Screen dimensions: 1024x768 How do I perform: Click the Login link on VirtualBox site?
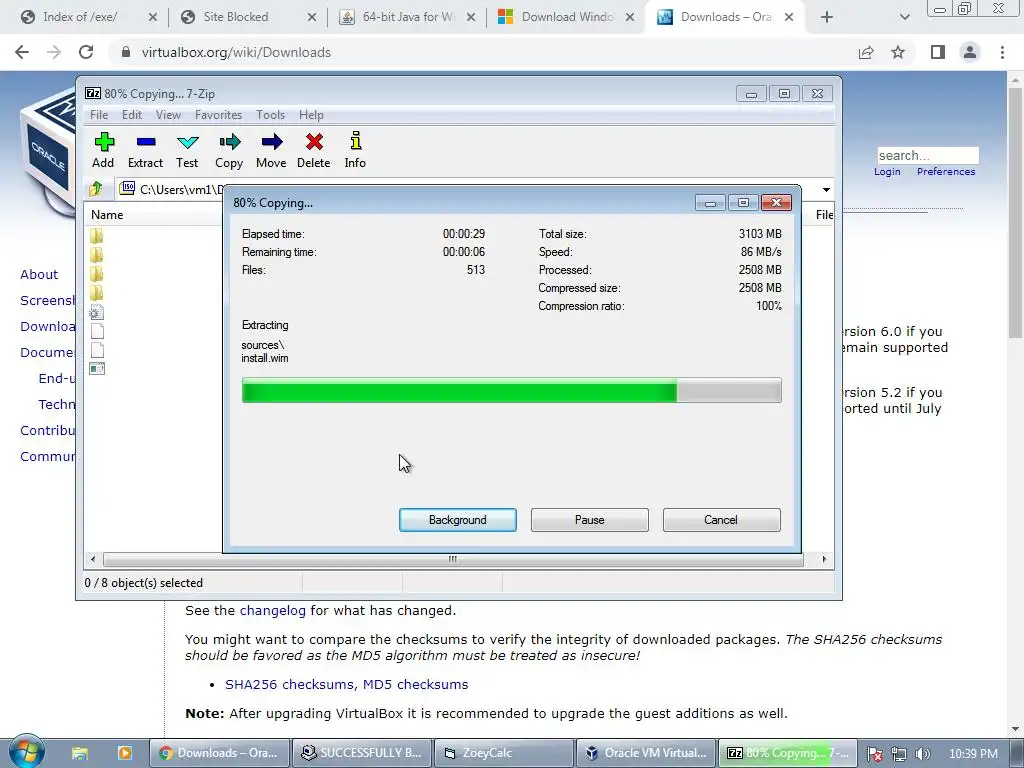887,172
